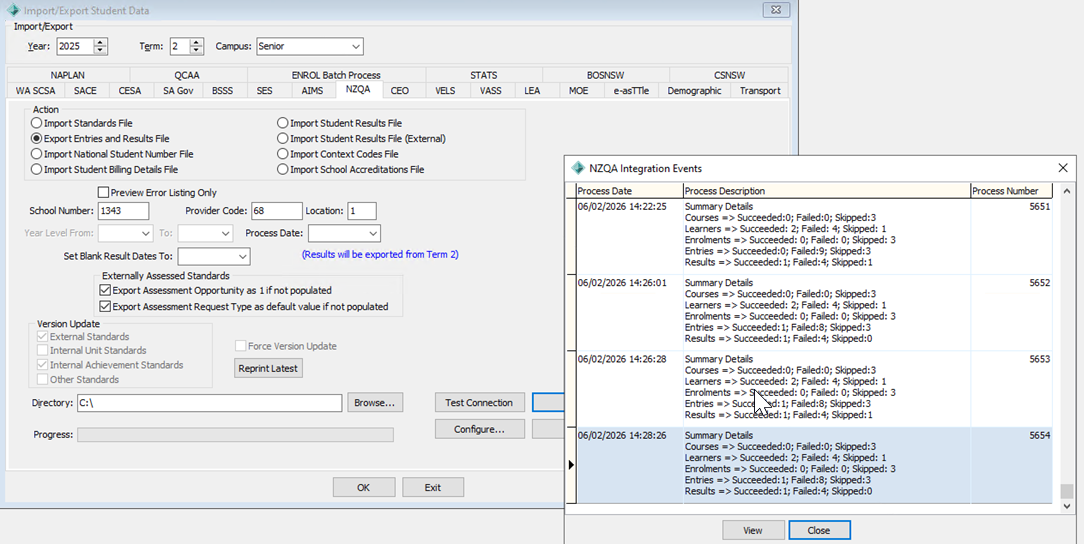The width and height of the screenshot is (1084, 544).
Task: Click the Provider Code field
Action: point(277,211)
